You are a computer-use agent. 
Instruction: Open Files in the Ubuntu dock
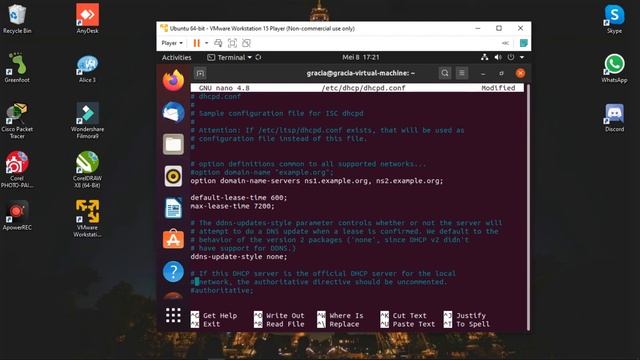173,144
